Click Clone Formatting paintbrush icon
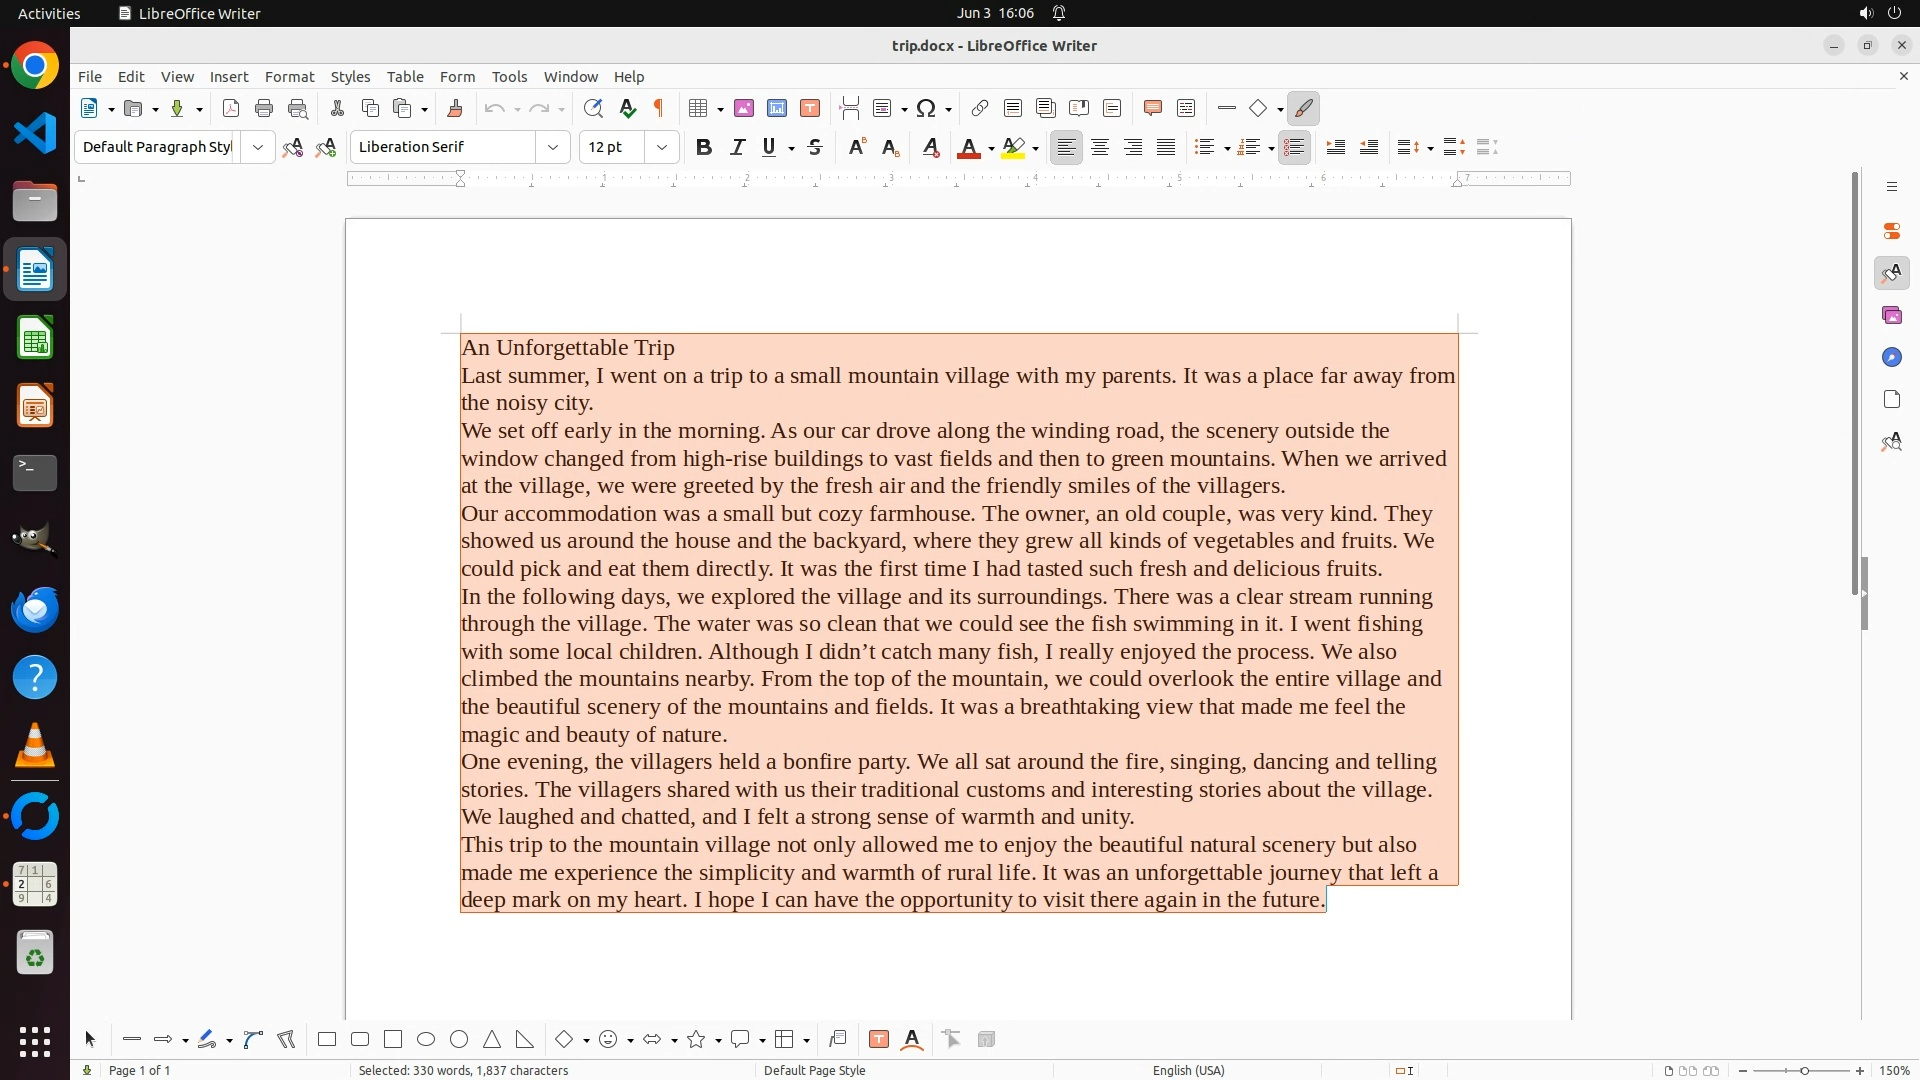The image size is (1920, 1080). 455,109
